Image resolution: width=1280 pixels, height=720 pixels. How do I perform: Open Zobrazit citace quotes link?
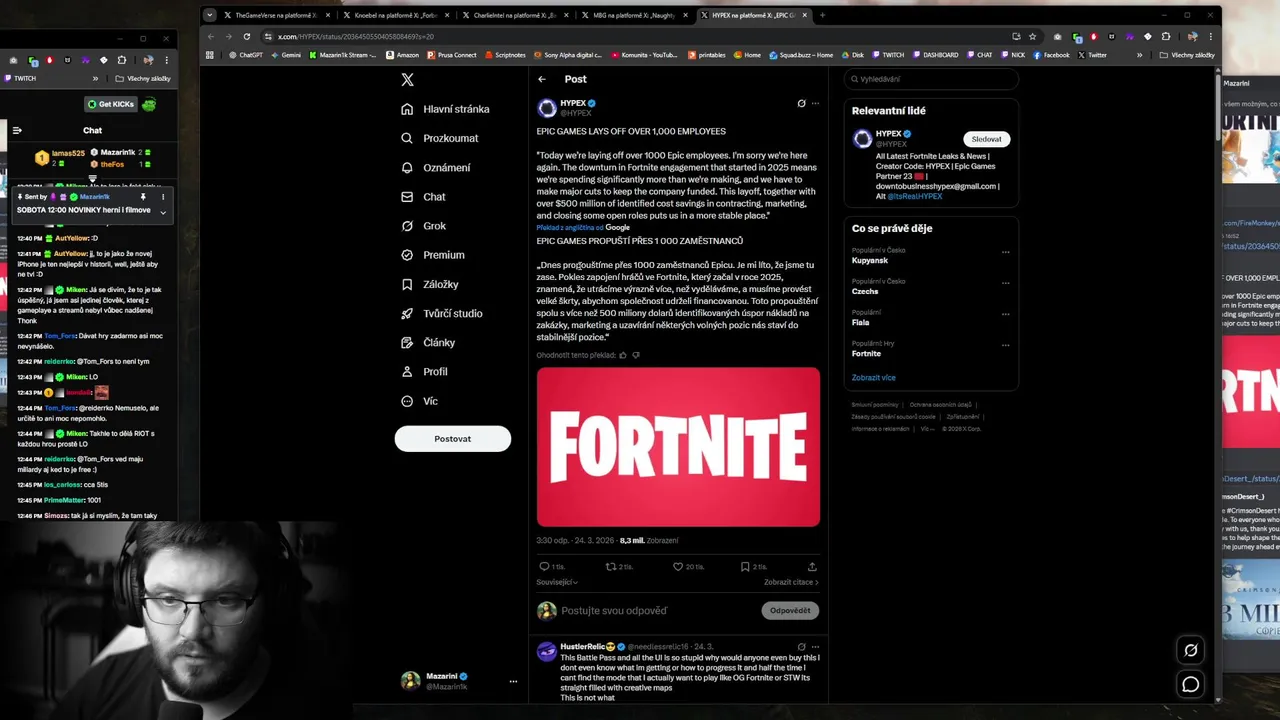[x=791, y=582]
